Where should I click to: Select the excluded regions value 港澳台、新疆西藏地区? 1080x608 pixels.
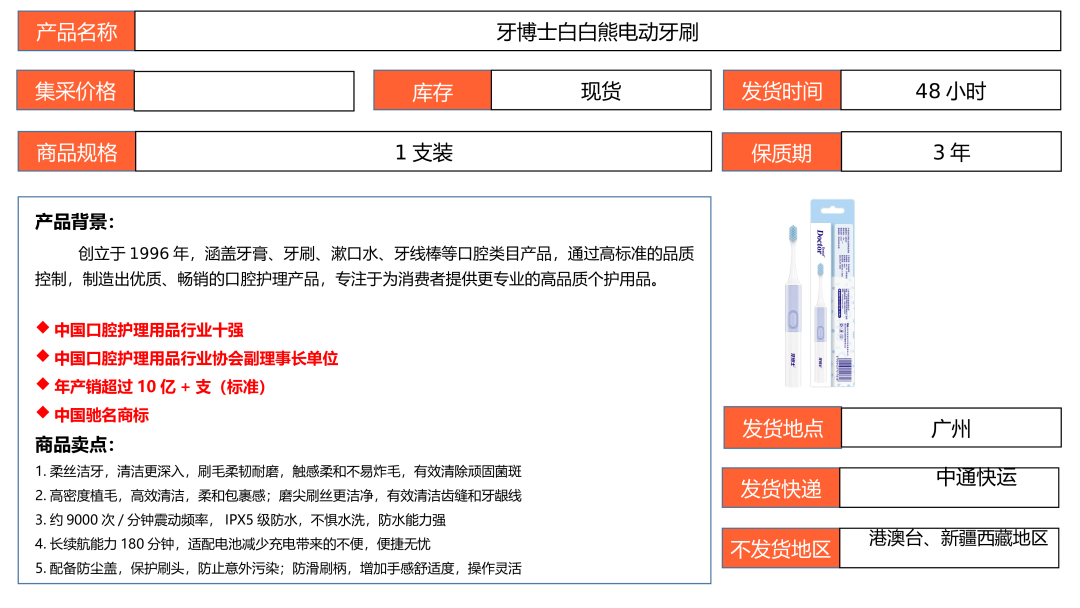(958, 538)
